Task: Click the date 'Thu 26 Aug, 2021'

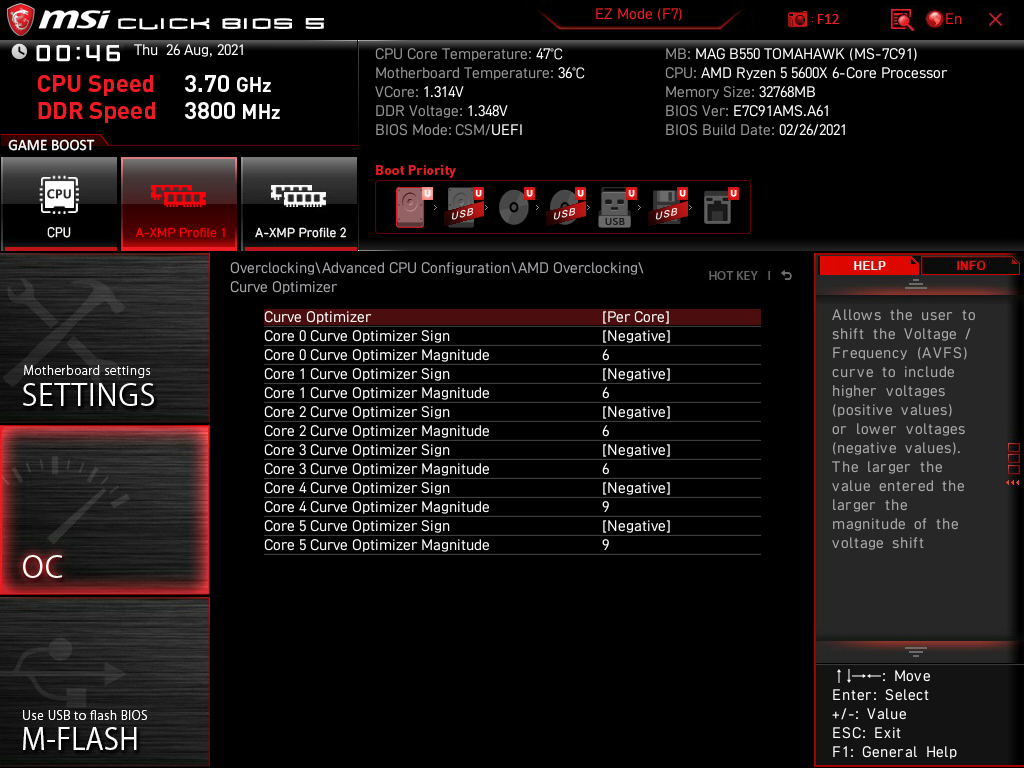Action: 189,50
